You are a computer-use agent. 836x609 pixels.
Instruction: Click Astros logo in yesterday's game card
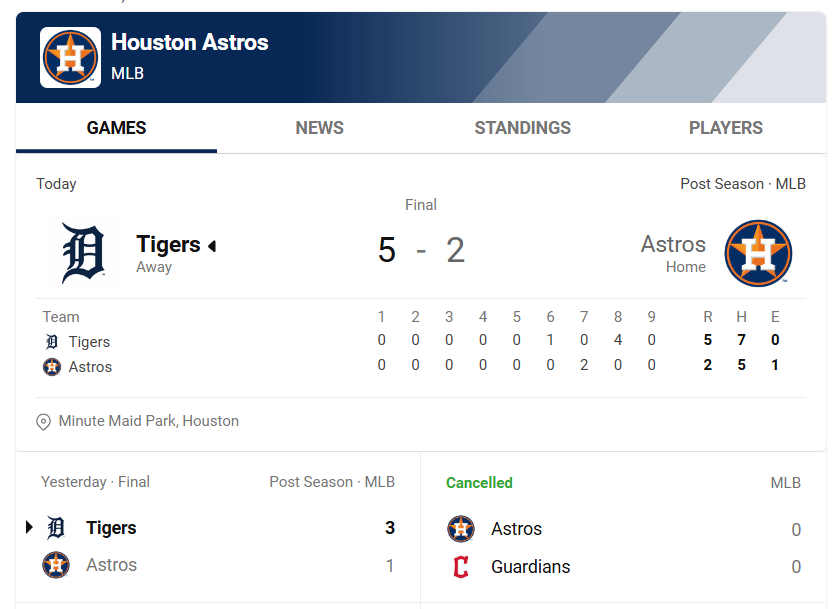pos(57,565)
